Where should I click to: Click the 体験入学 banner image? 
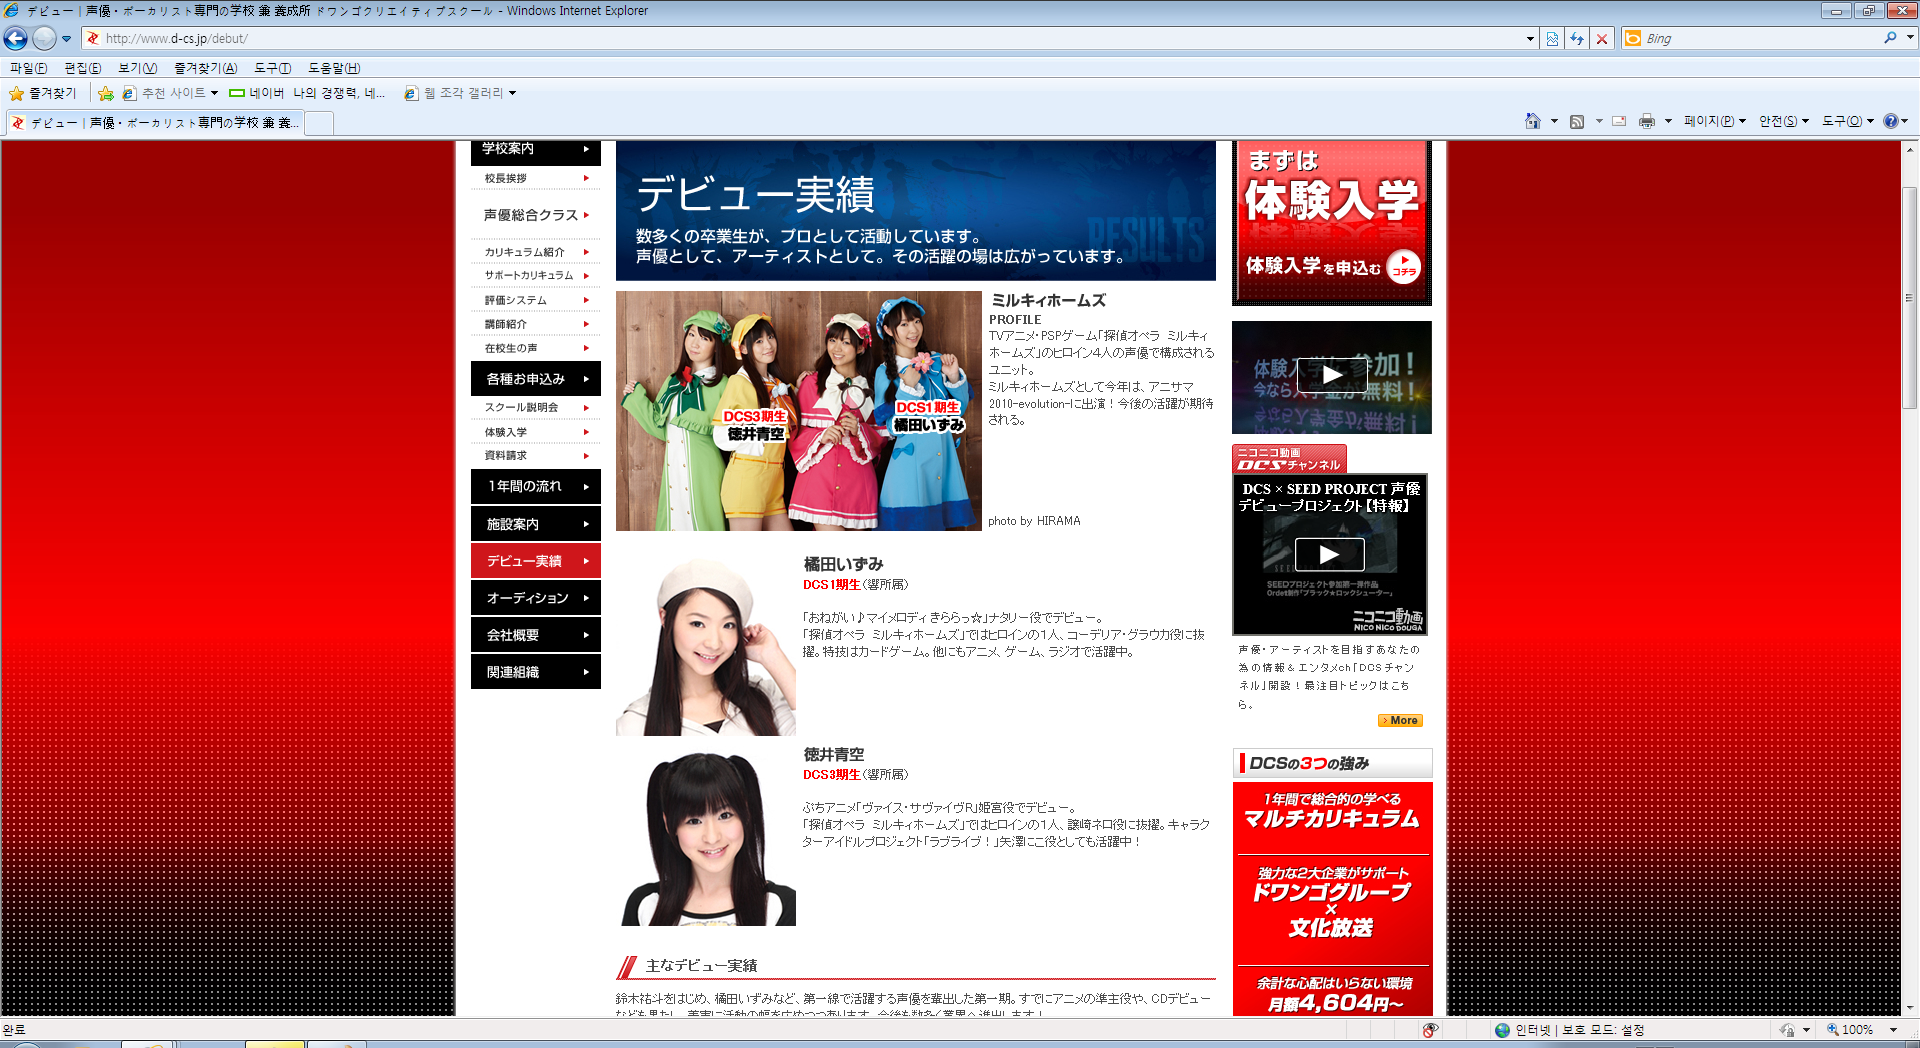click(x=1331, y=223)
